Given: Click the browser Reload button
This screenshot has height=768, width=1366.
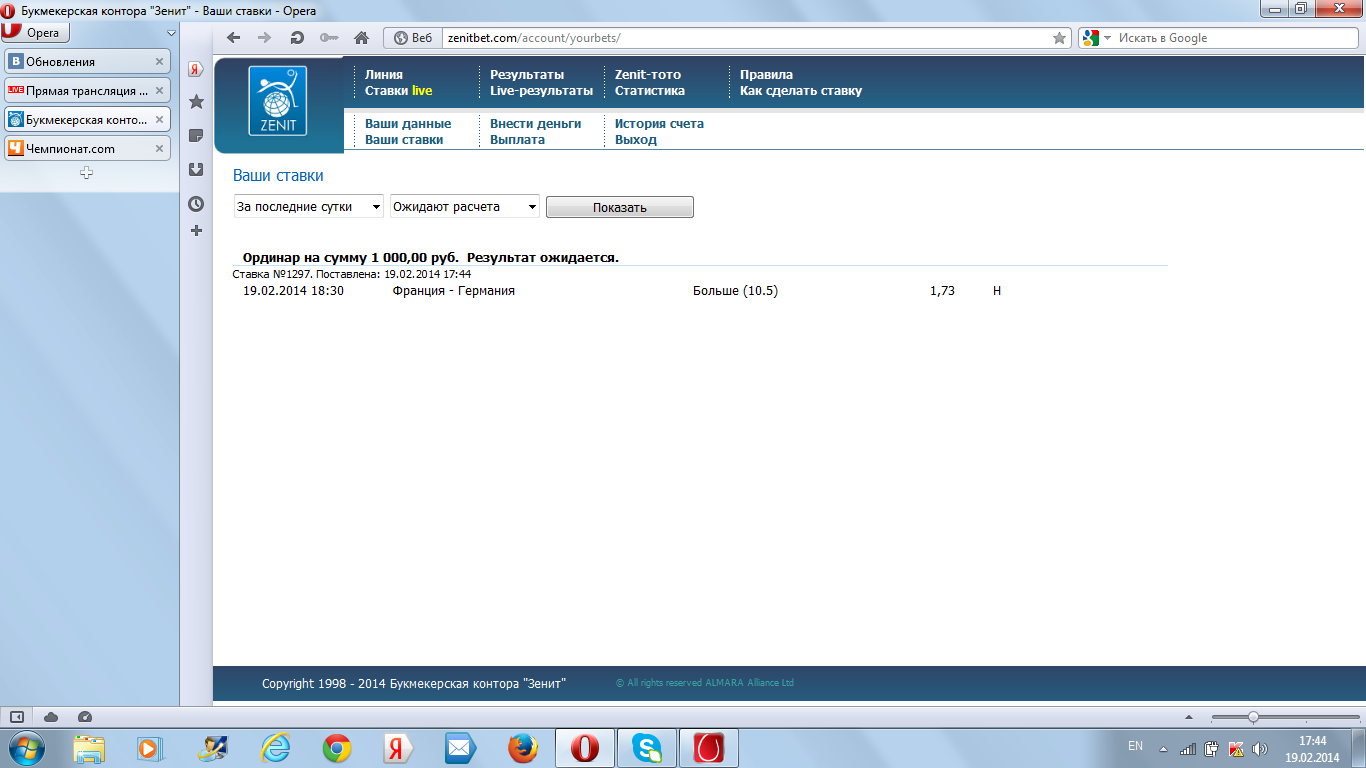Looking at the screenshot, I should coord(297,38).
